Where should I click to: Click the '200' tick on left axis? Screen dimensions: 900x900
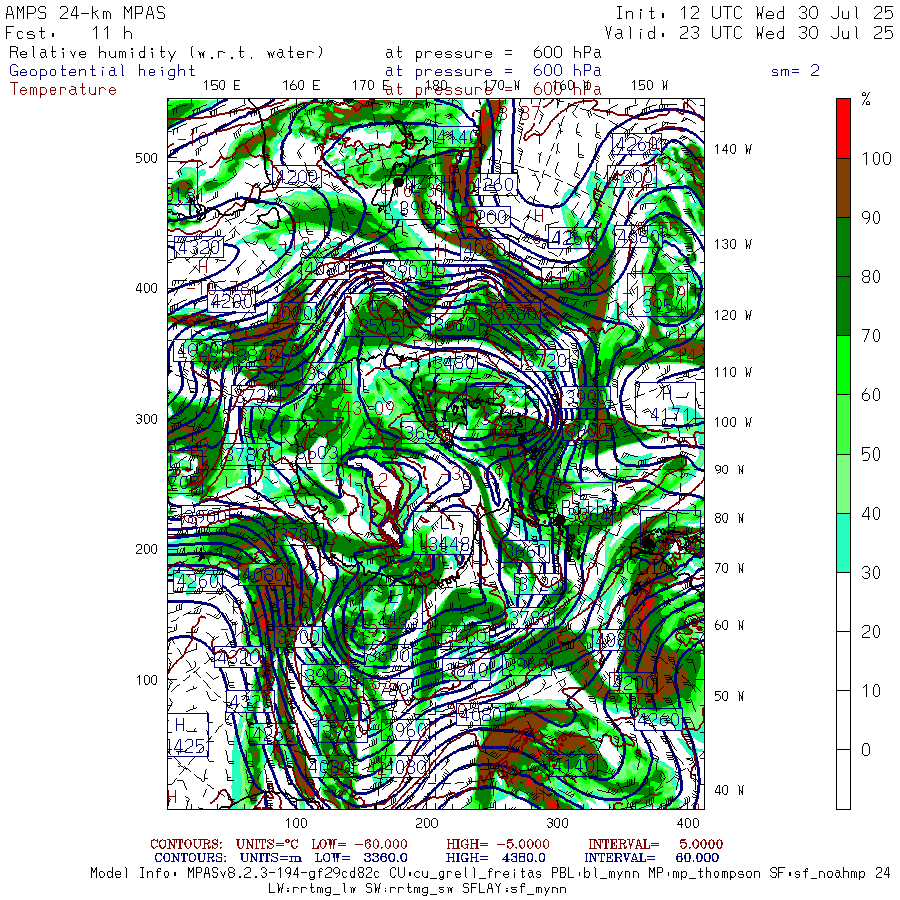coord(146,549)
